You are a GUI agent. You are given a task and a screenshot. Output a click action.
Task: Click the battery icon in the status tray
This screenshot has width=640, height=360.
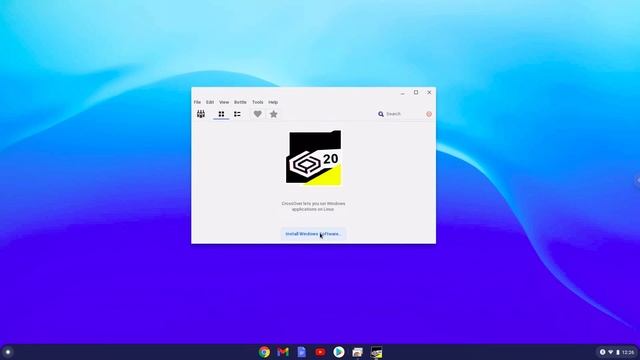618,352
